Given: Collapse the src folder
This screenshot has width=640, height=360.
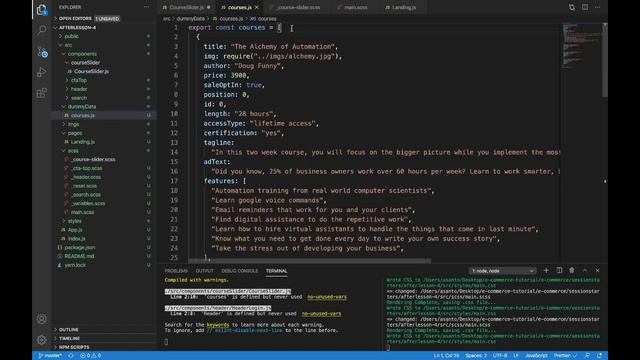Looking at the screenshot, I should 68,45.
